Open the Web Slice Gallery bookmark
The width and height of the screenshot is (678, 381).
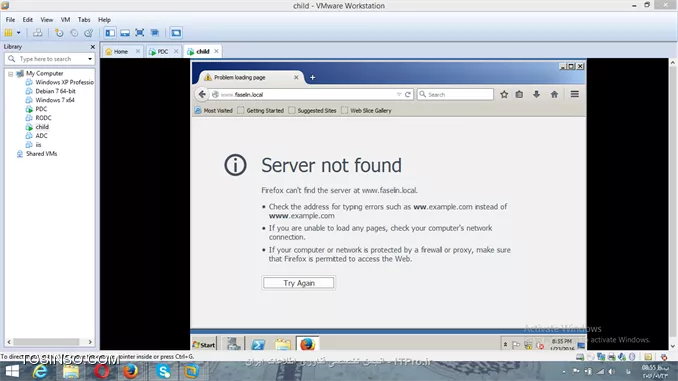(366, 111)
